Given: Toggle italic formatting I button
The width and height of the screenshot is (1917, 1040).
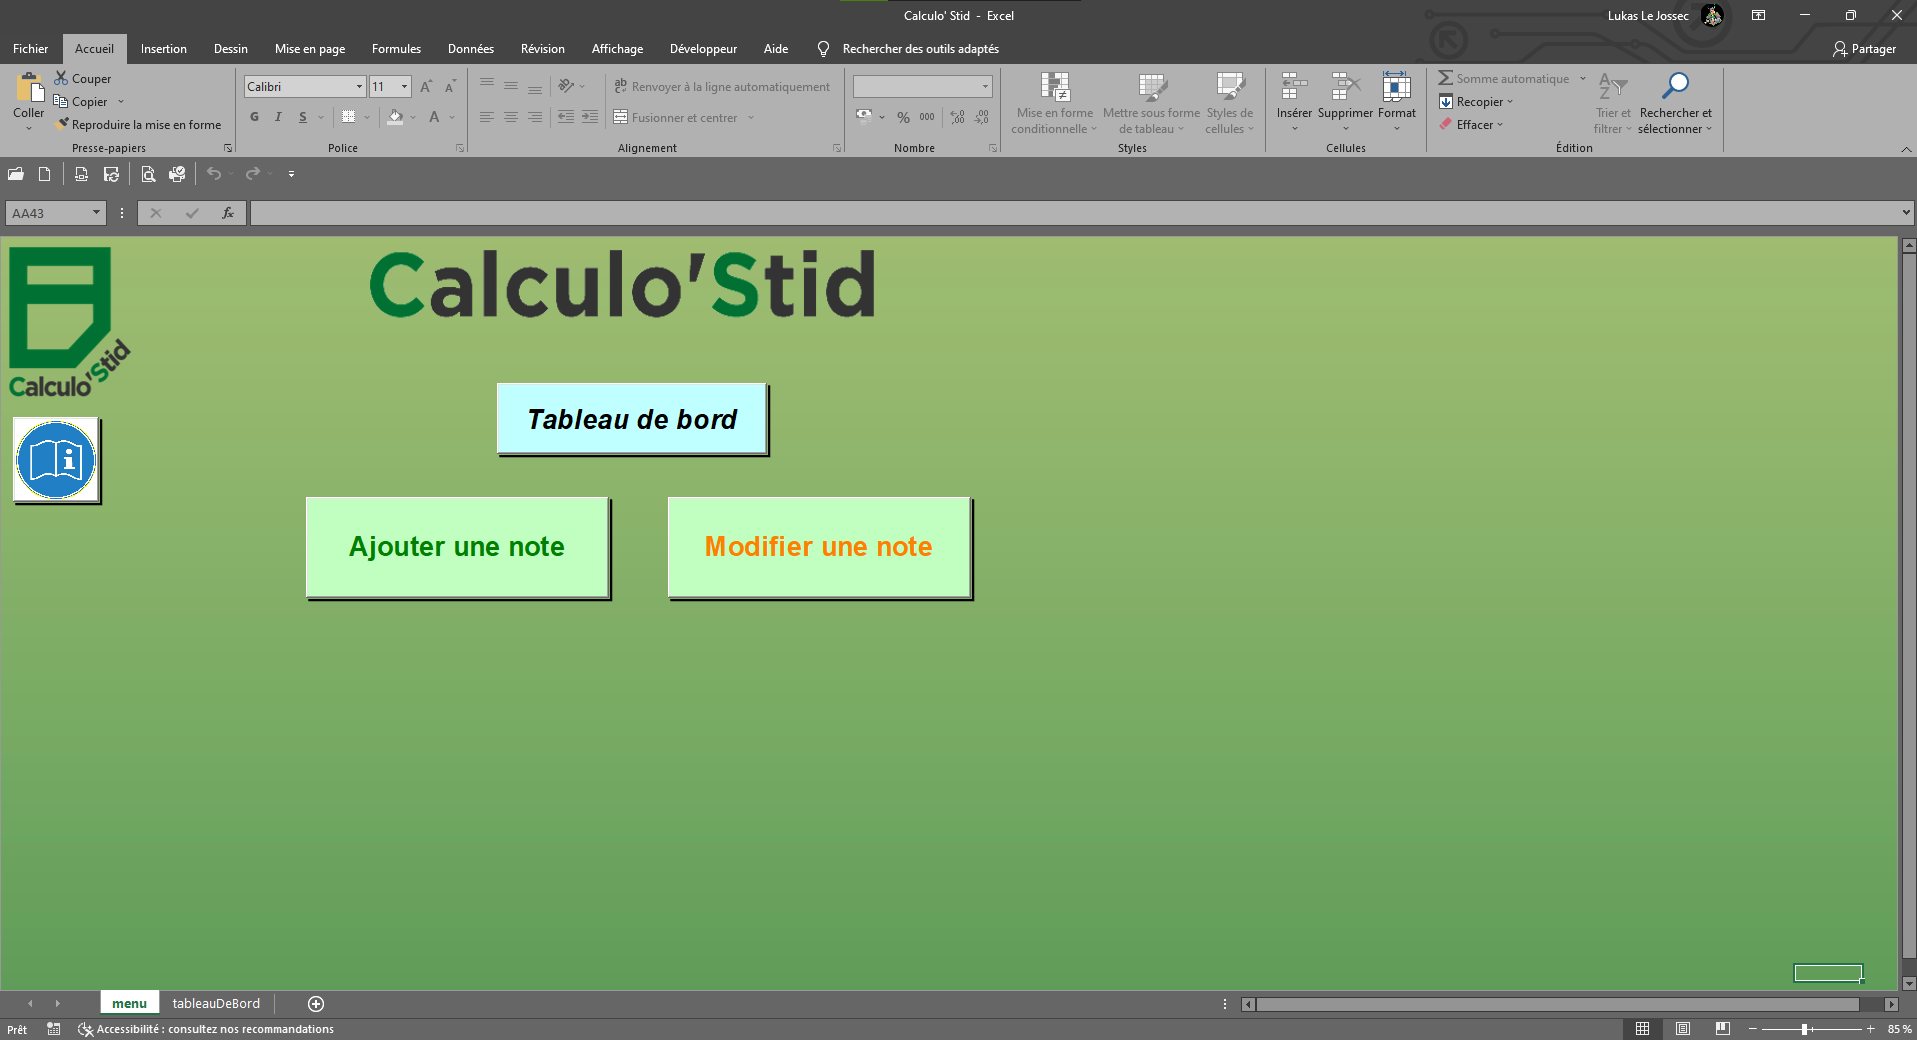Looking at the screenshot, I should [x=278, y=117].
